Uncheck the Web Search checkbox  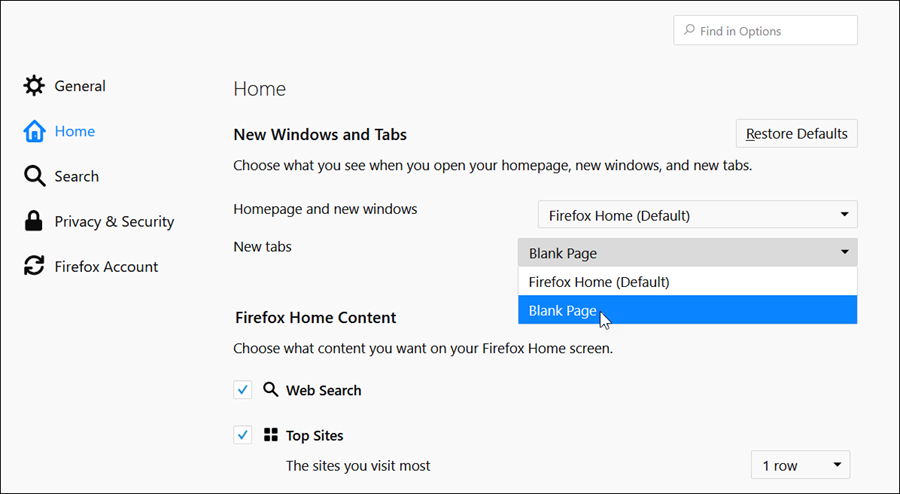(x=243, y=390)
